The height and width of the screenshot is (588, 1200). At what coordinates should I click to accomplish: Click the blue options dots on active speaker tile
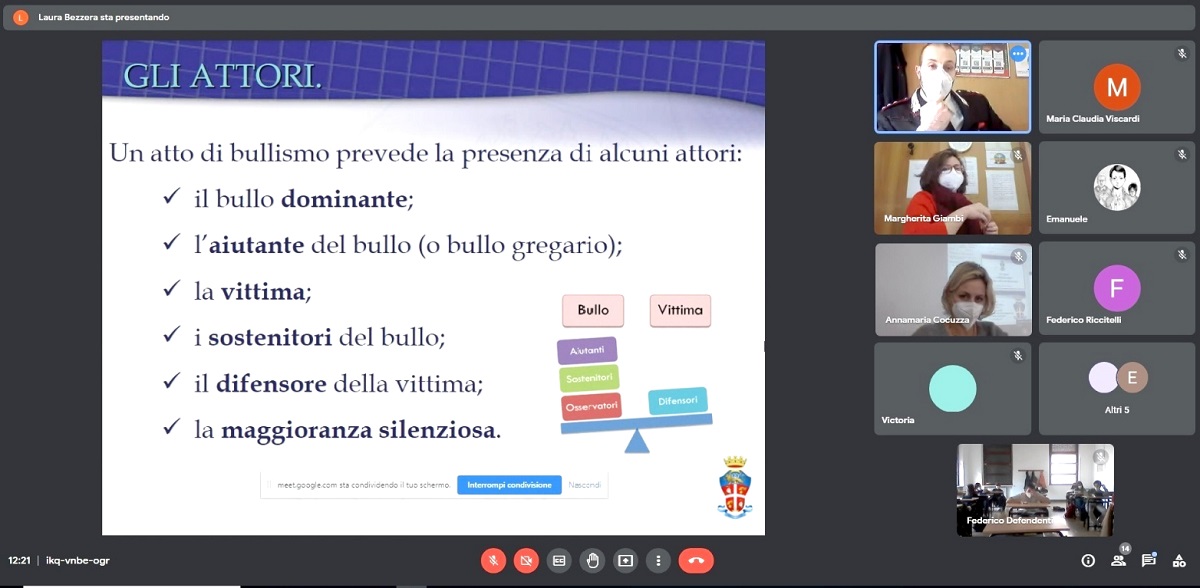[1018, 54]
